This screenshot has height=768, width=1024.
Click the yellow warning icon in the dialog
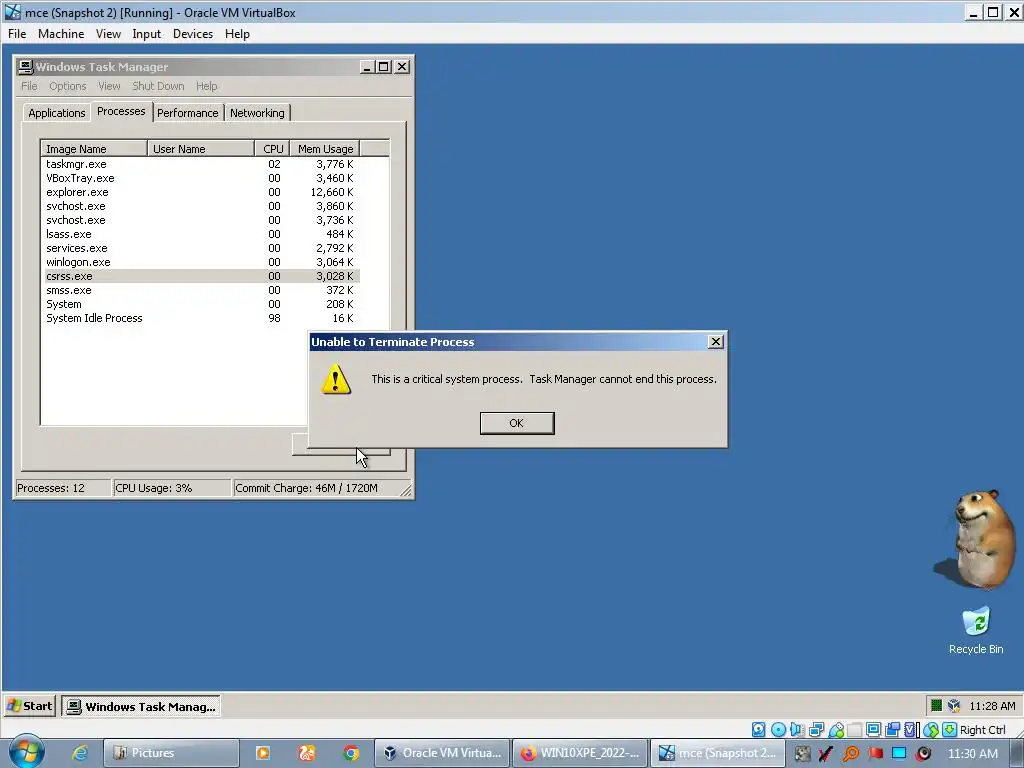[336, 379]
